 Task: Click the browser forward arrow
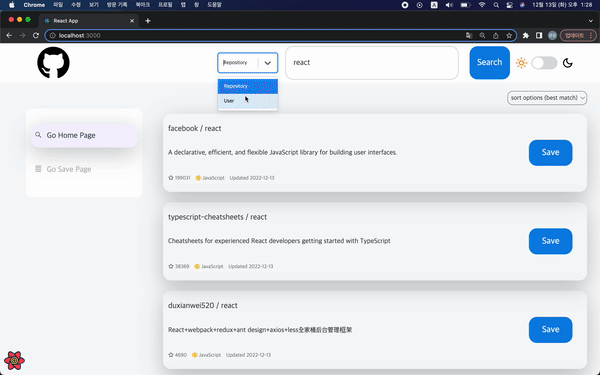23,35
